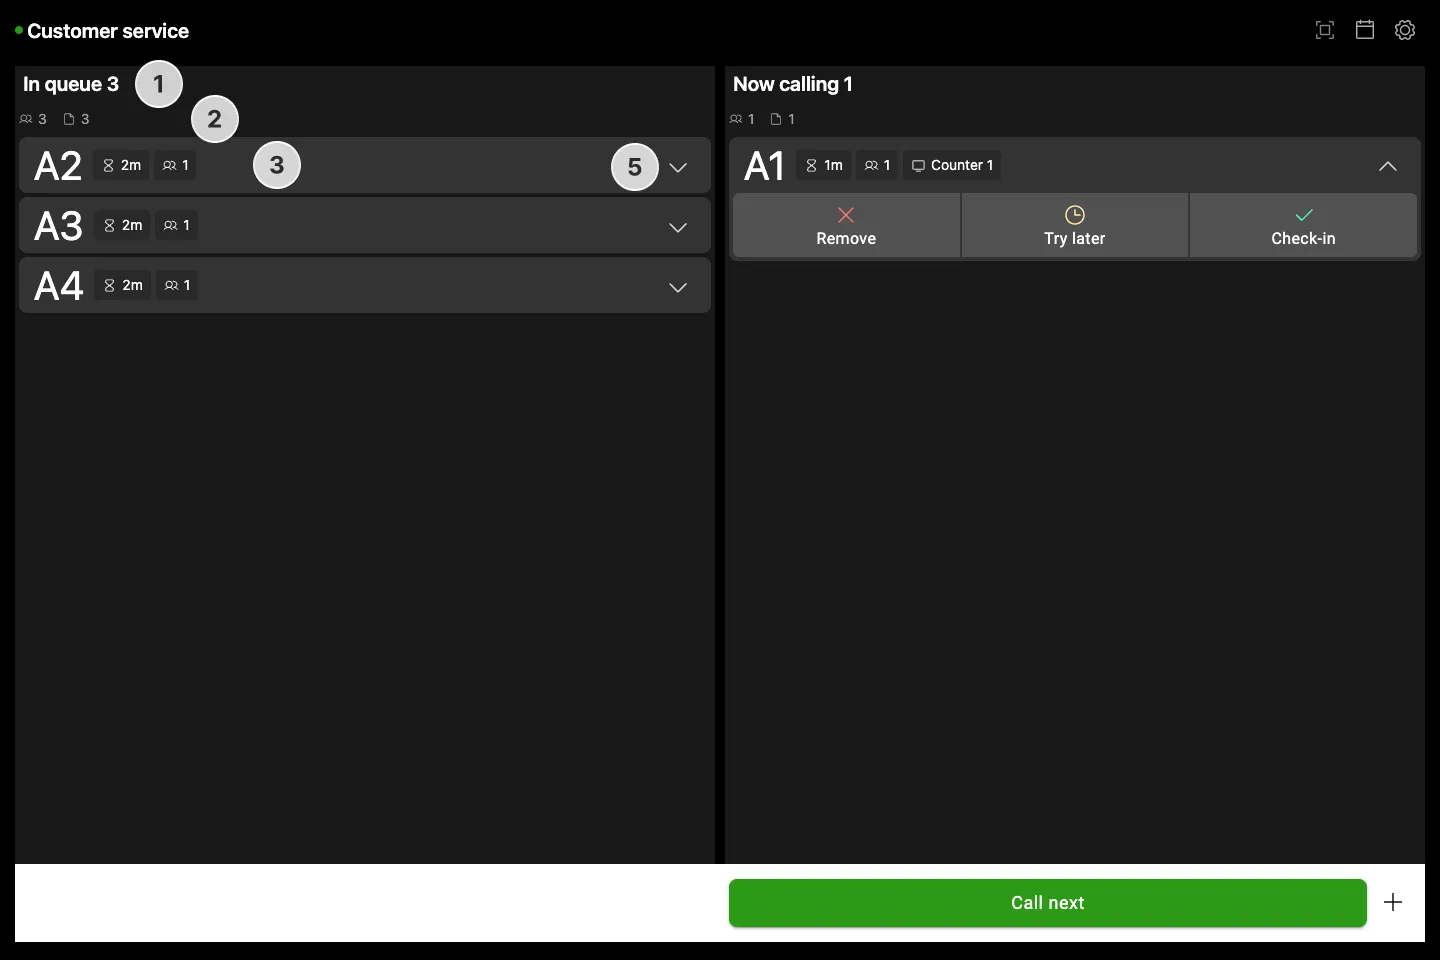Expand the A4 ticket row chevron
This screenshot has width=1440, height=960.
(678, 287)
